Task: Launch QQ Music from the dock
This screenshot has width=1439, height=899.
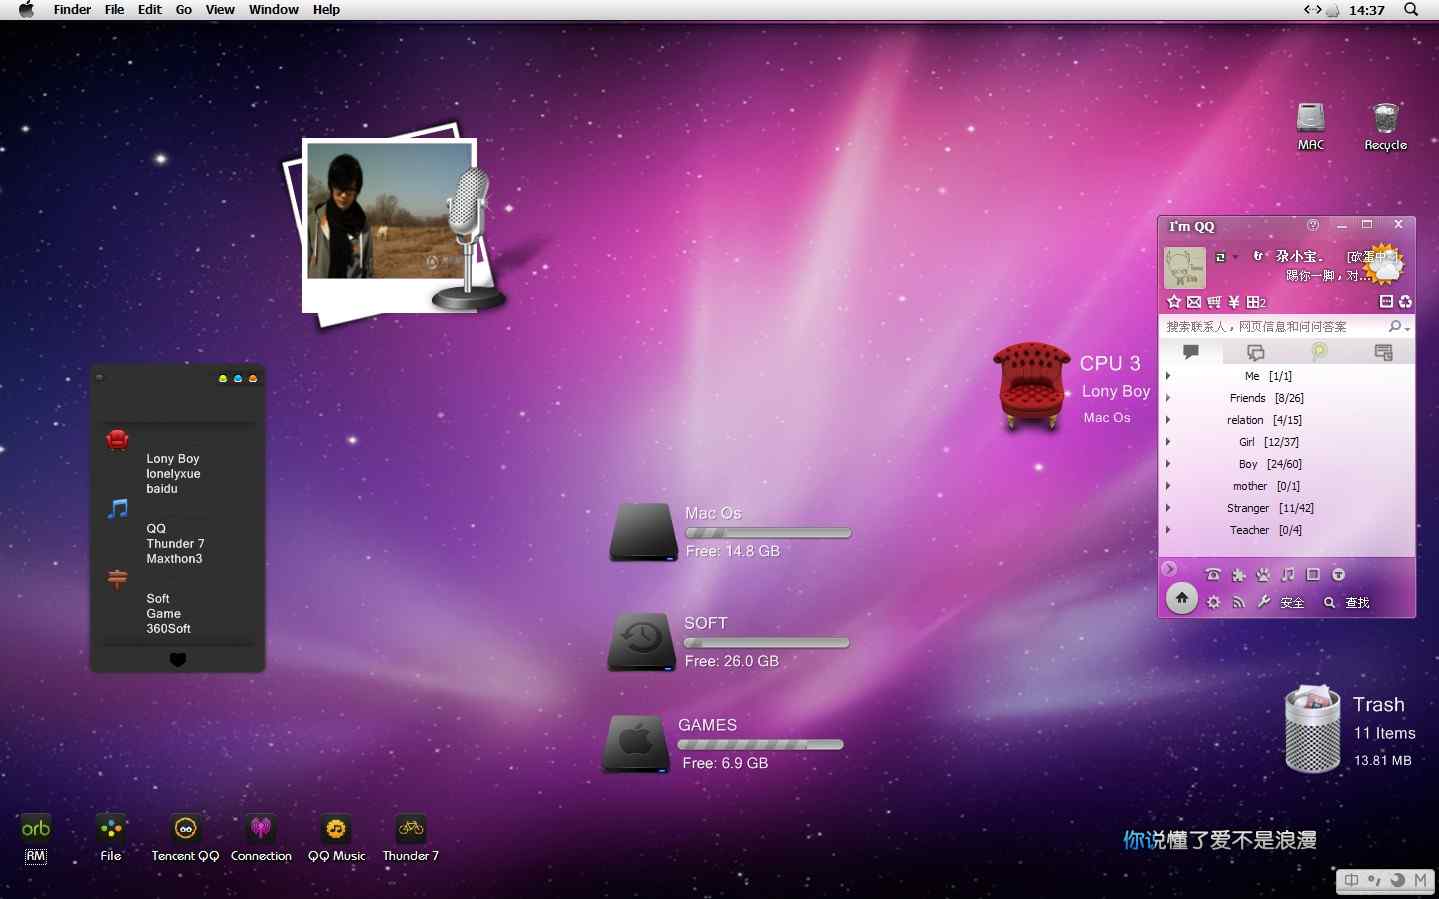Action: (x=336, y=829)
